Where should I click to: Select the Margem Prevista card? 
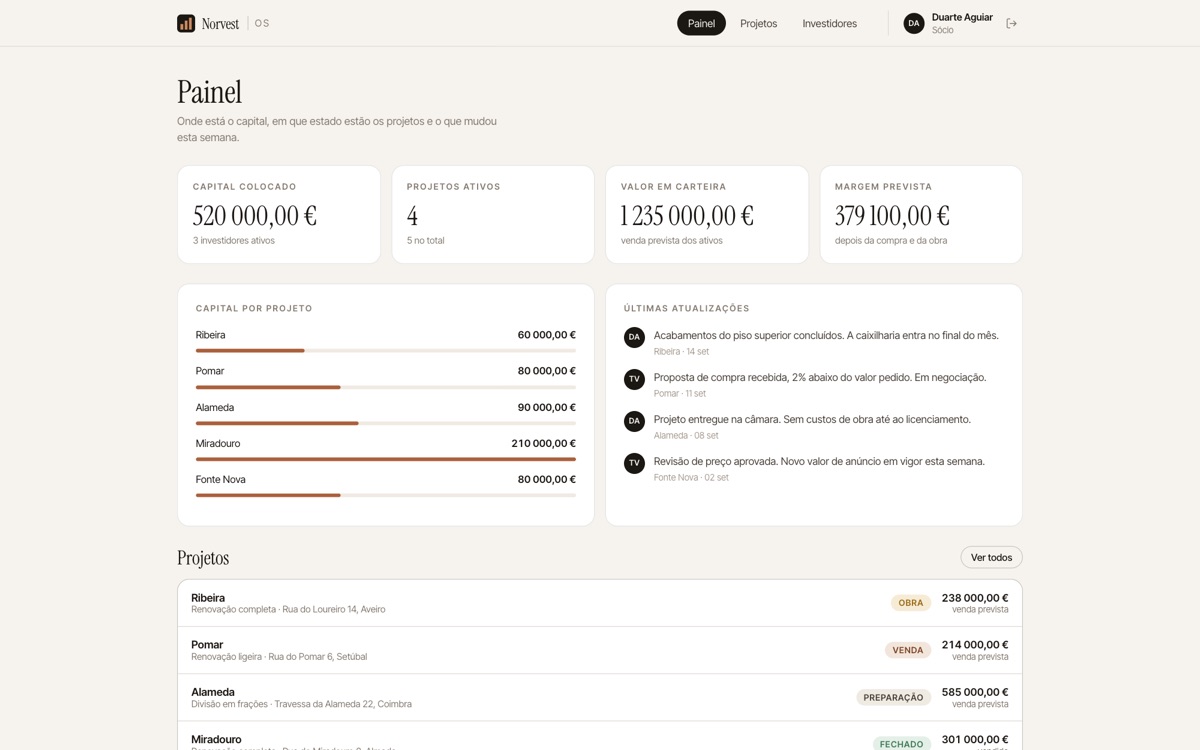[921, 214]
